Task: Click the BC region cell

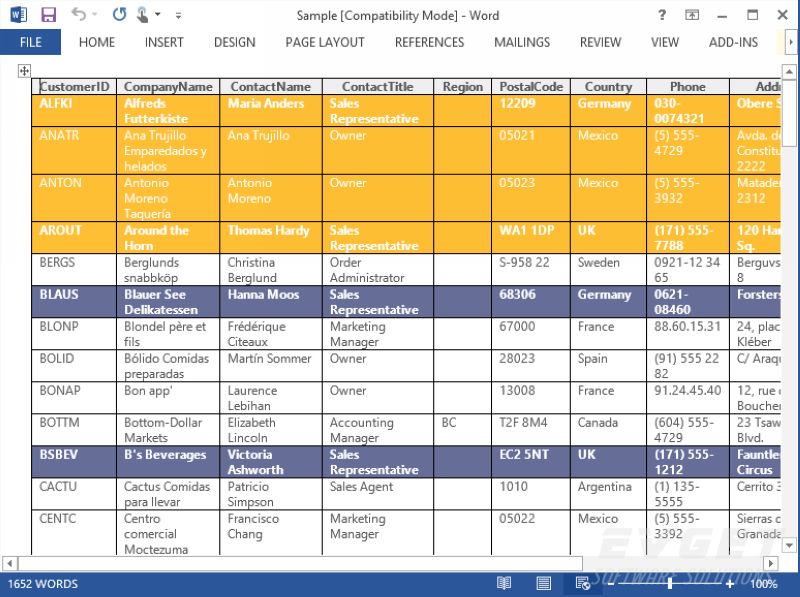Action: 463,430
